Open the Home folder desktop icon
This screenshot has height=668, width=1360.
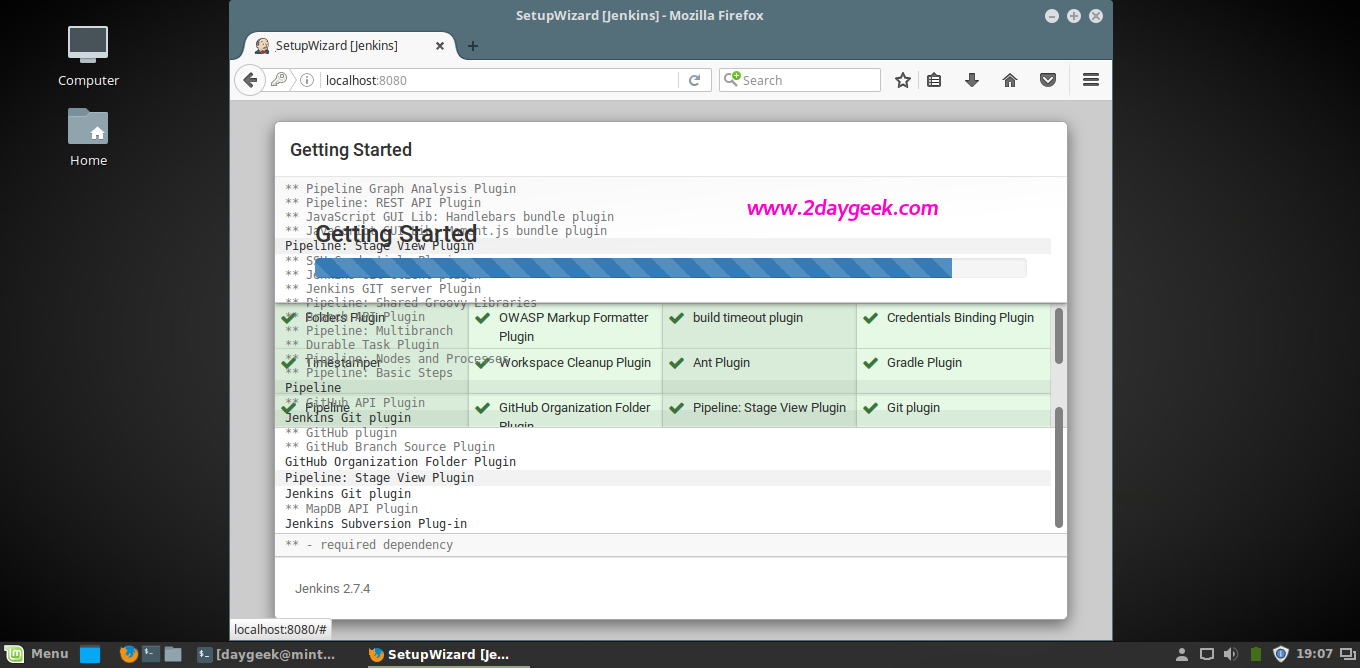click(x=88, y=137)
